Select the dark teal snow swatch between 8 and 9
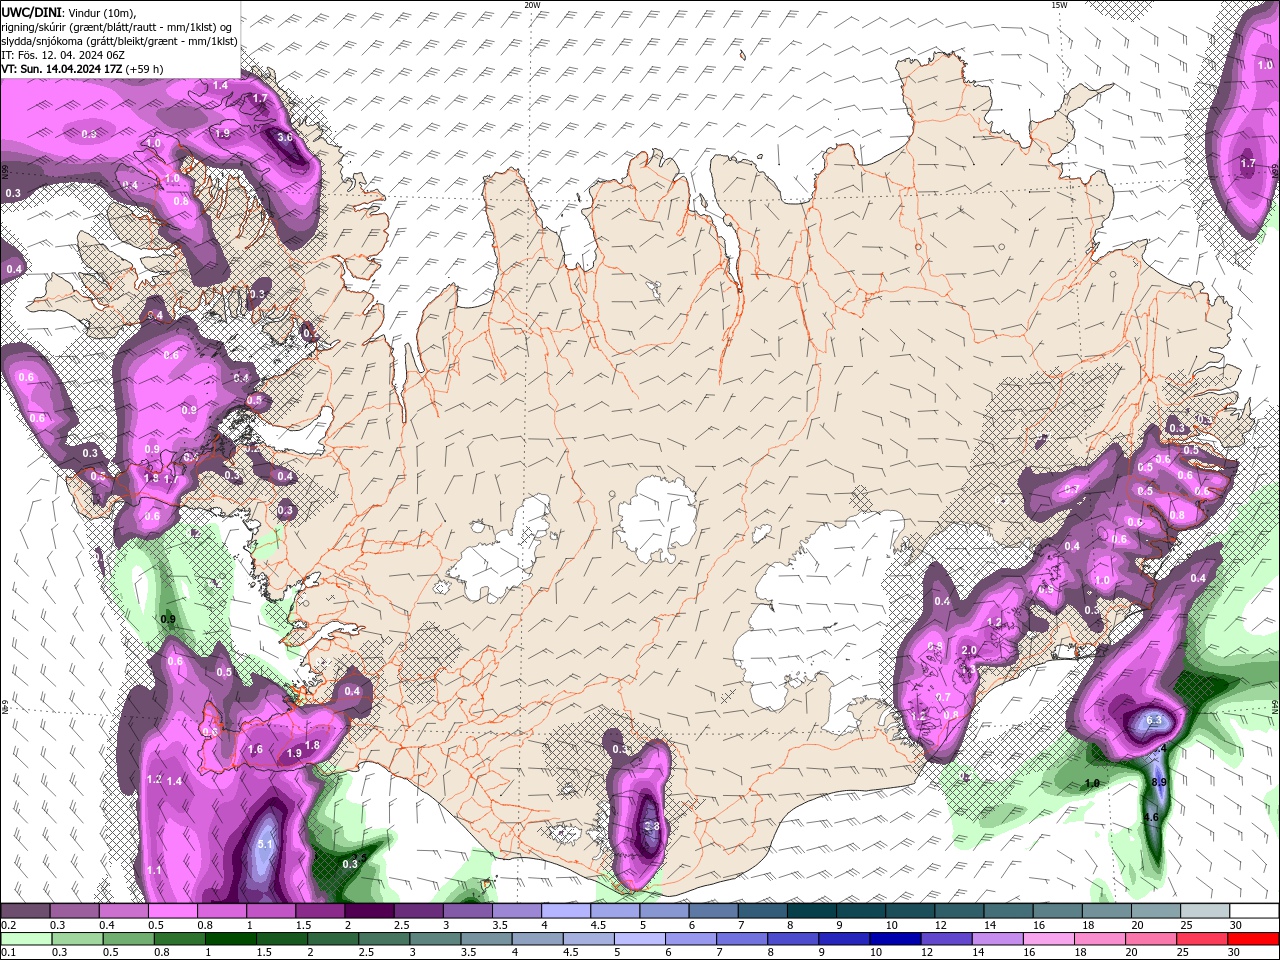This screenshot has height=960, width=1280. (x=812, y=911)
